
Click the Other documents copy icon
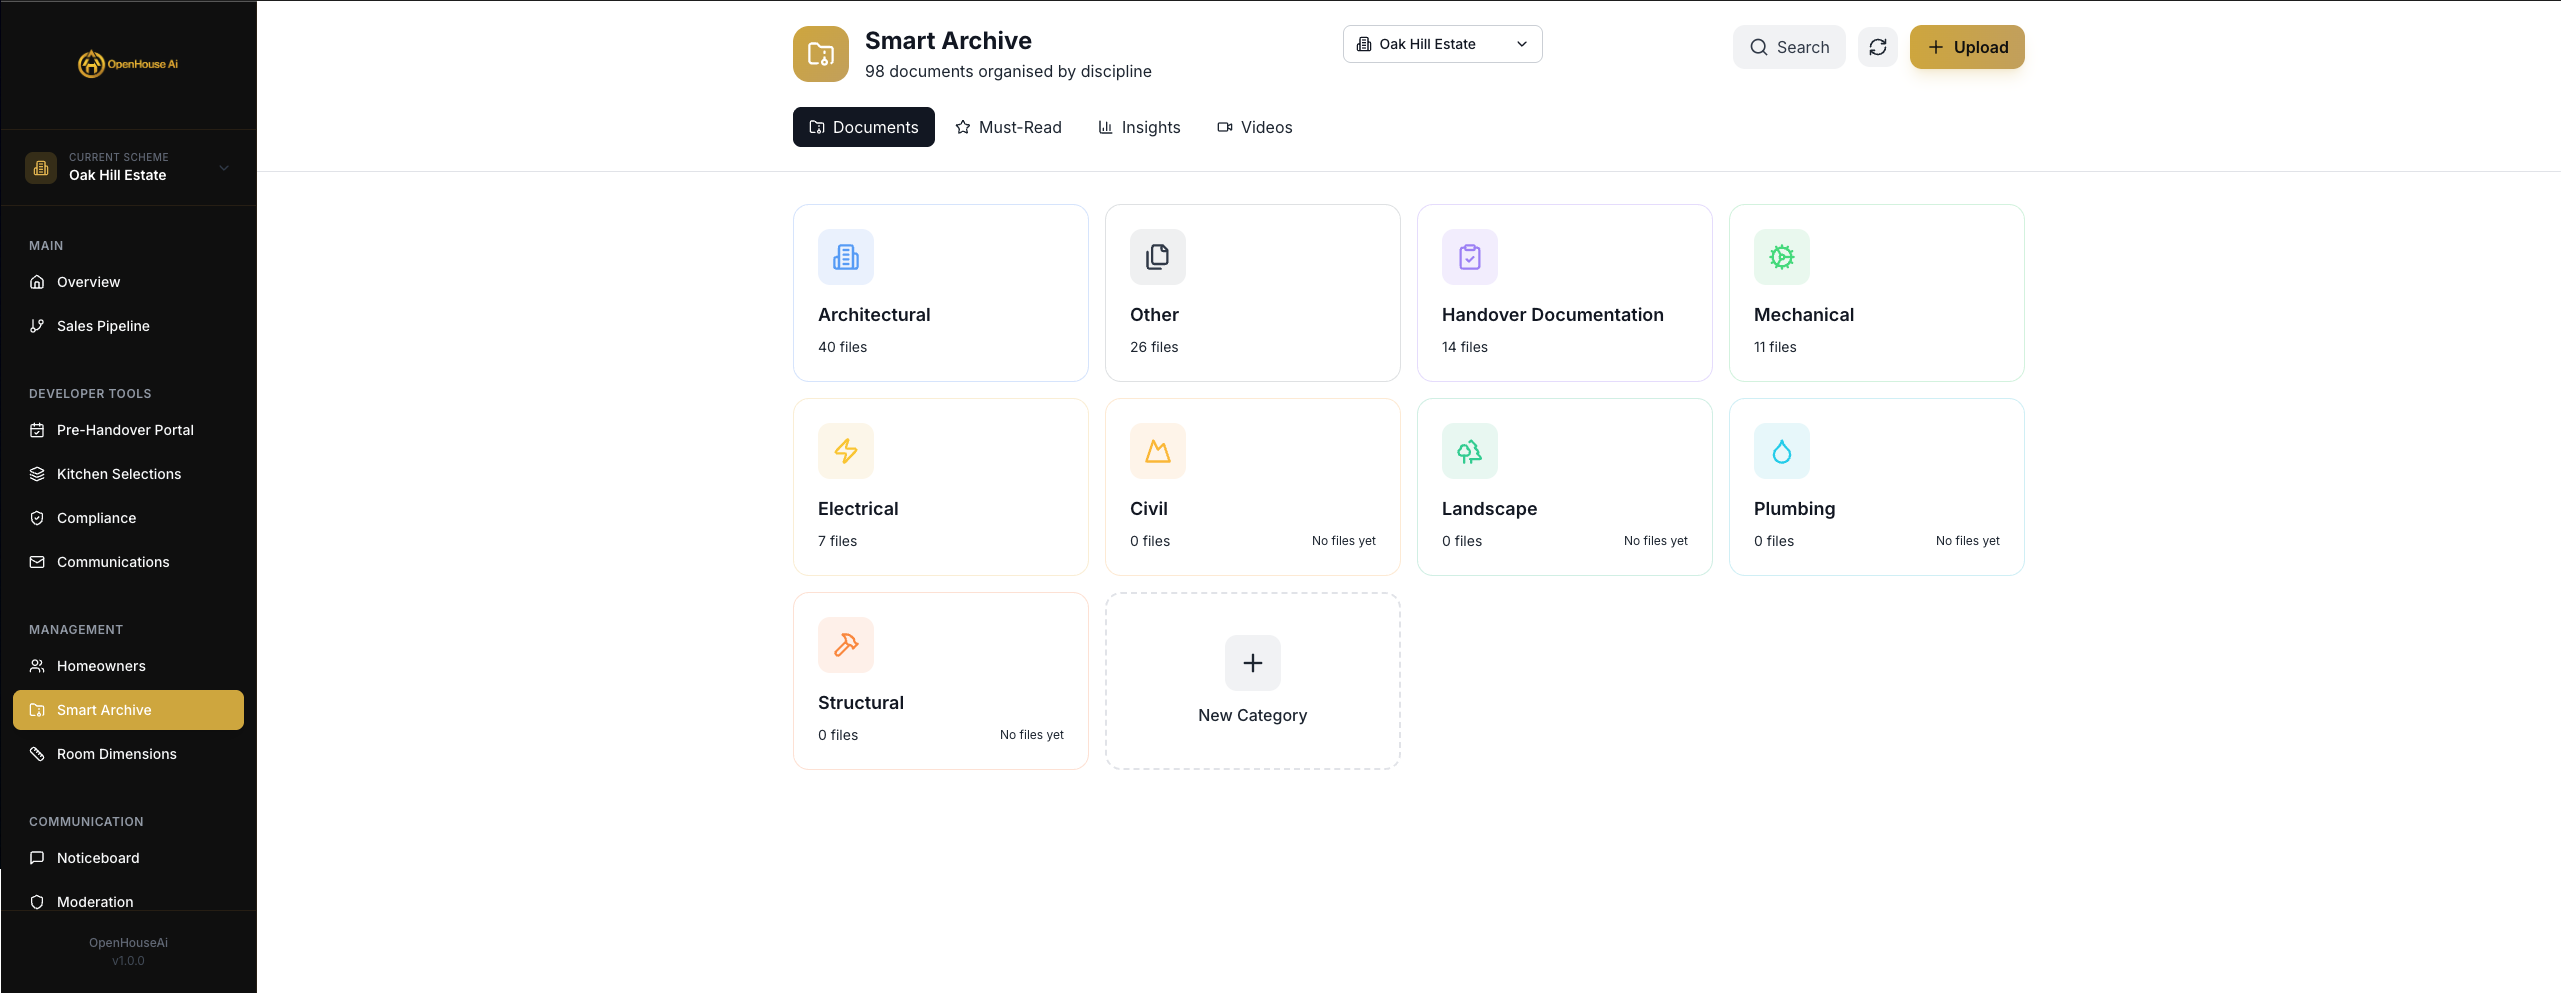(x=1157, y=256)
